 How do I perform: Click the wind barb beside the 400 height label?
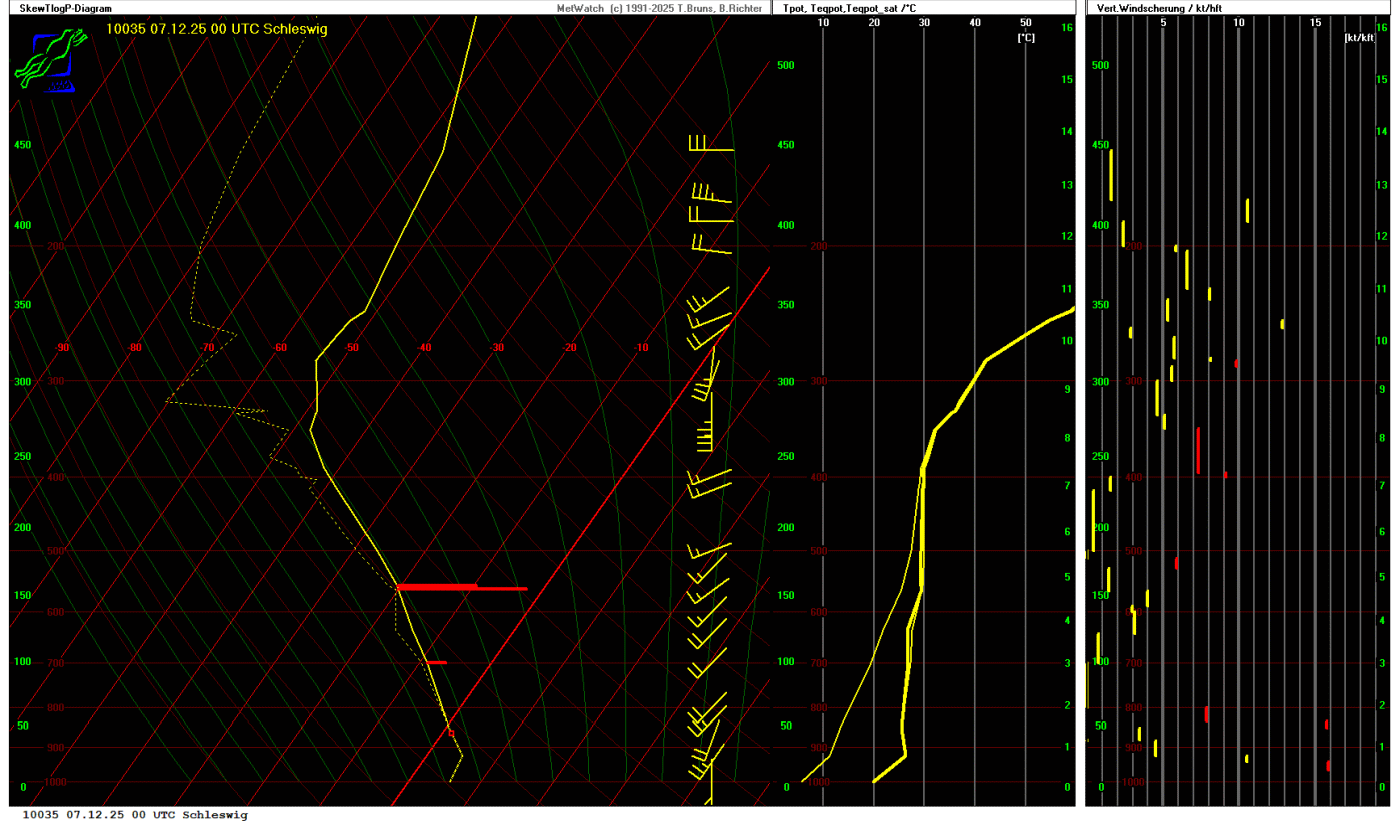pyautogui.click(x=711, y=215)
